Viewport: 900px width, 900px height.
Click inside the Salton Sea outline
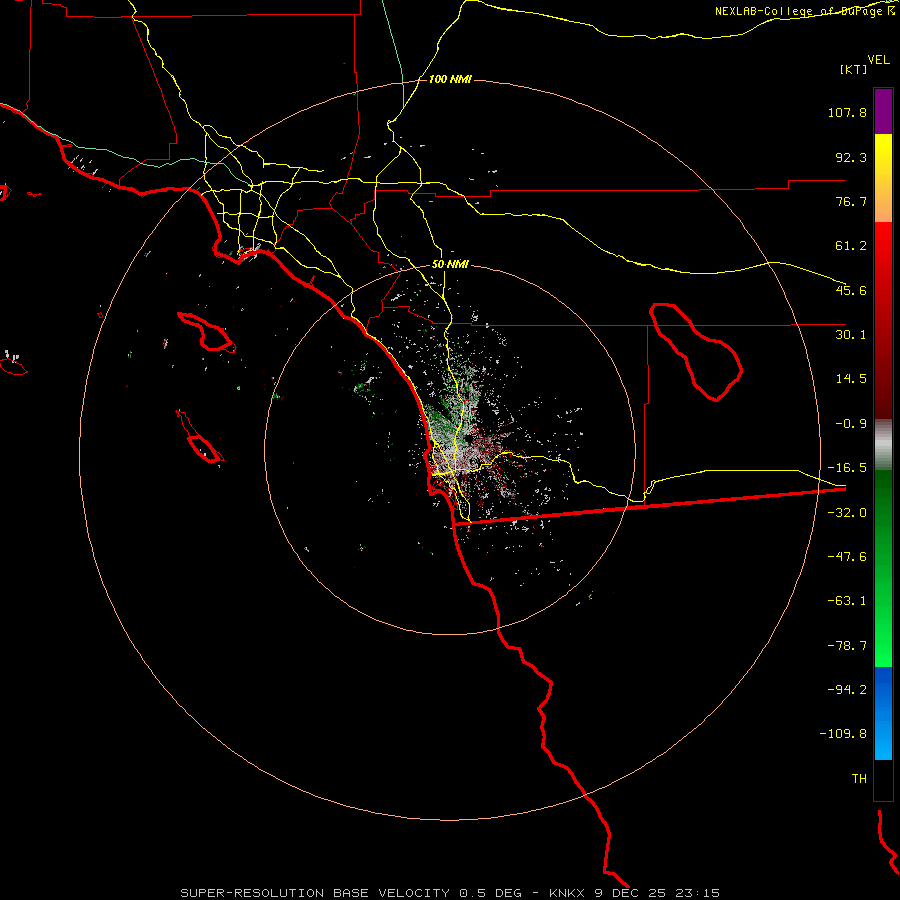[x=703, y=359]
